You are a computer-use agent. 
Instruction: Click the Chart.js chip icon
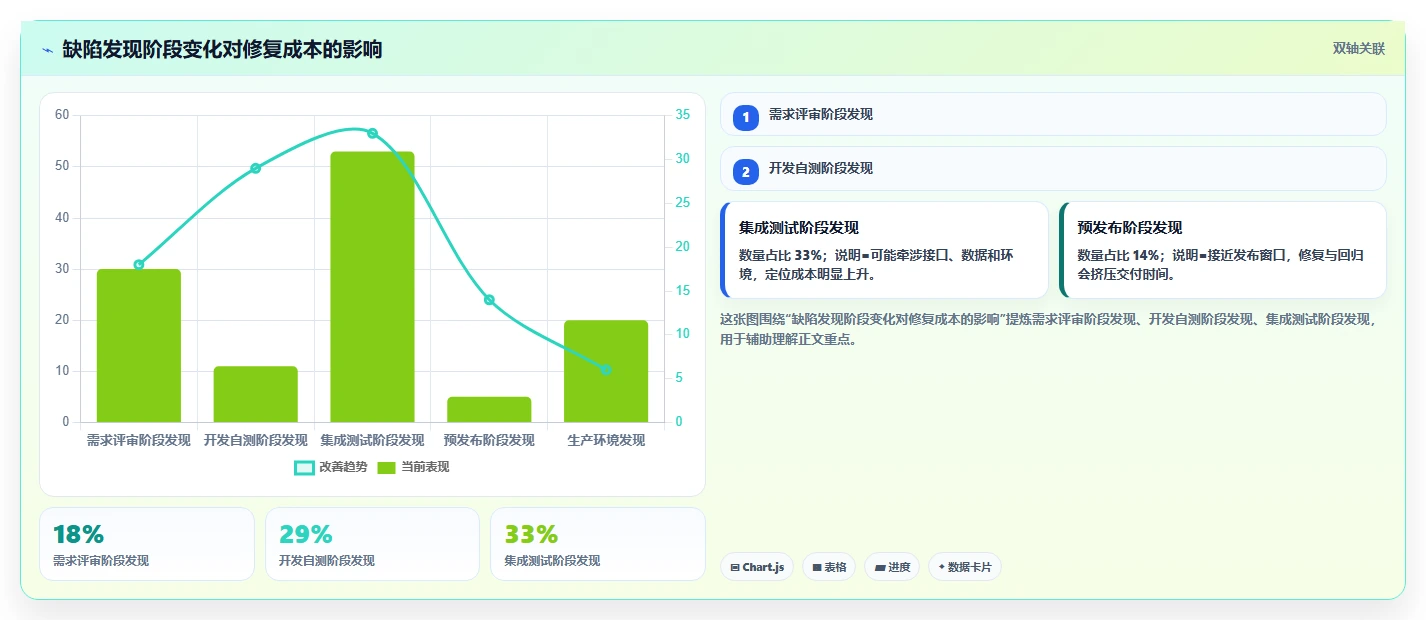(x=735, y=567)
